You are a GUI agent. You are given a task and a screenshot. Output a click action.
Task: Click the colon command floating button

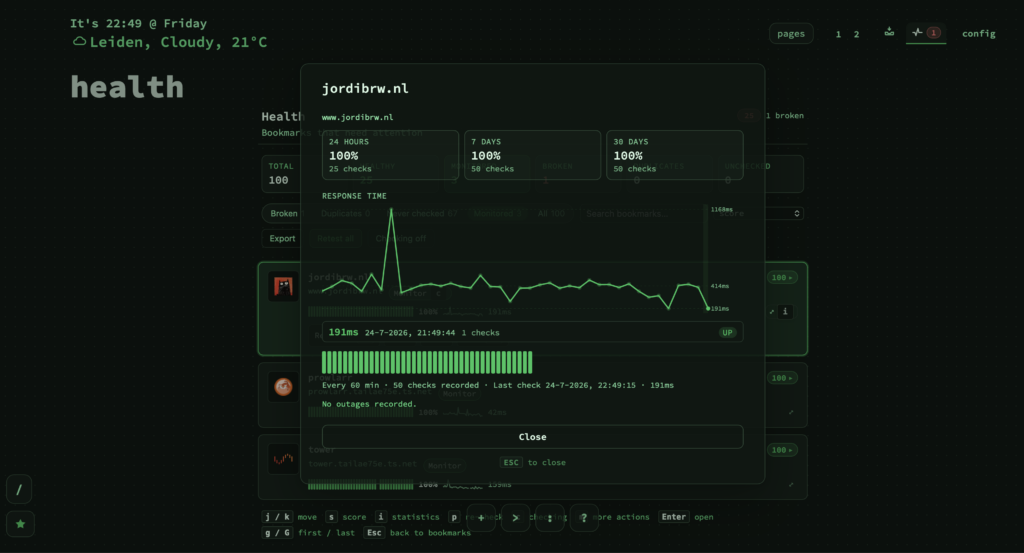(x=550, y=518)
